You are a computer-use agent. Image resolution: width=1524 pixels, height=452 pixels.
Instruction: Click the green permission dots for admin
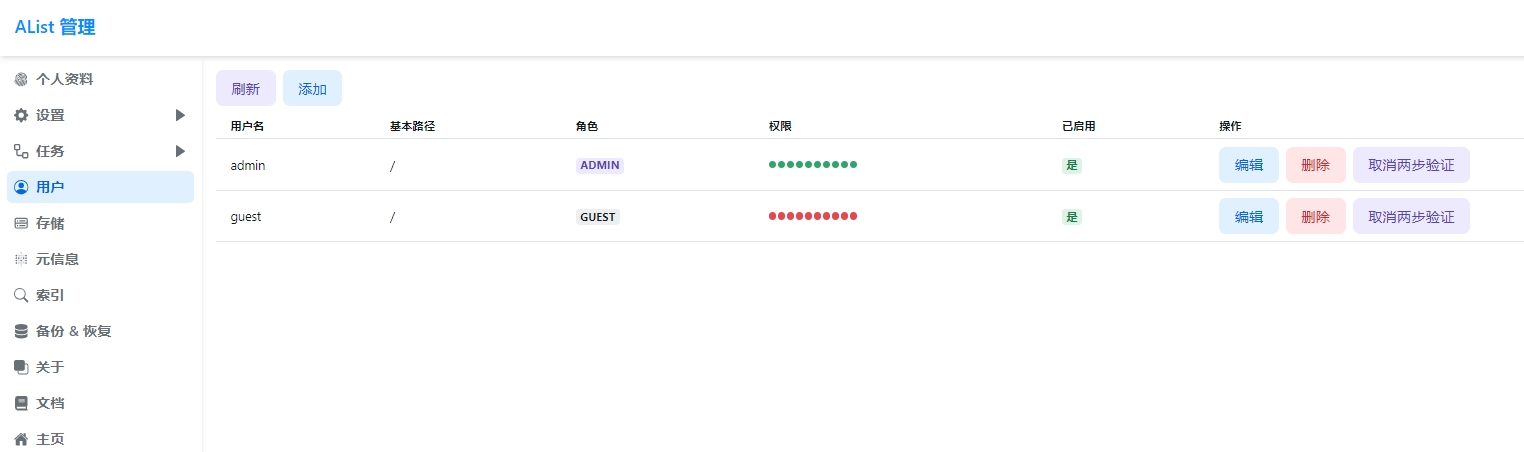pos(812,164)
